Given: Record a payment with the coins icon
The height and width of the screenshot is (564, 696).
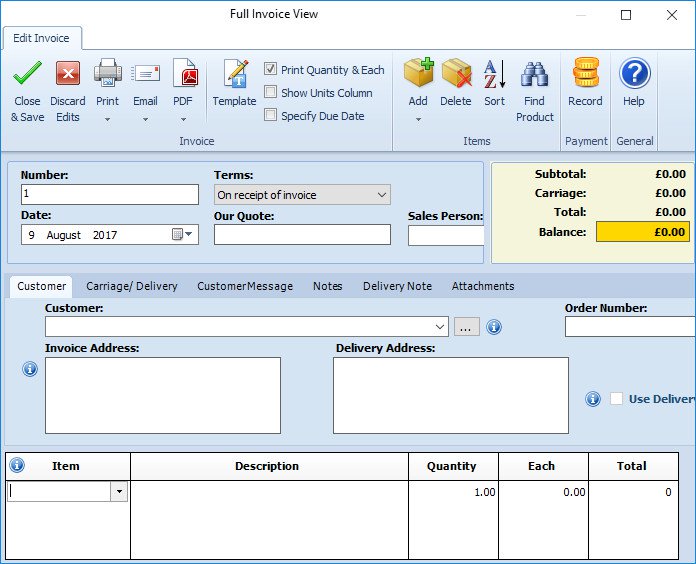Looking at the screenshot, I should click(x=585, y=74).
